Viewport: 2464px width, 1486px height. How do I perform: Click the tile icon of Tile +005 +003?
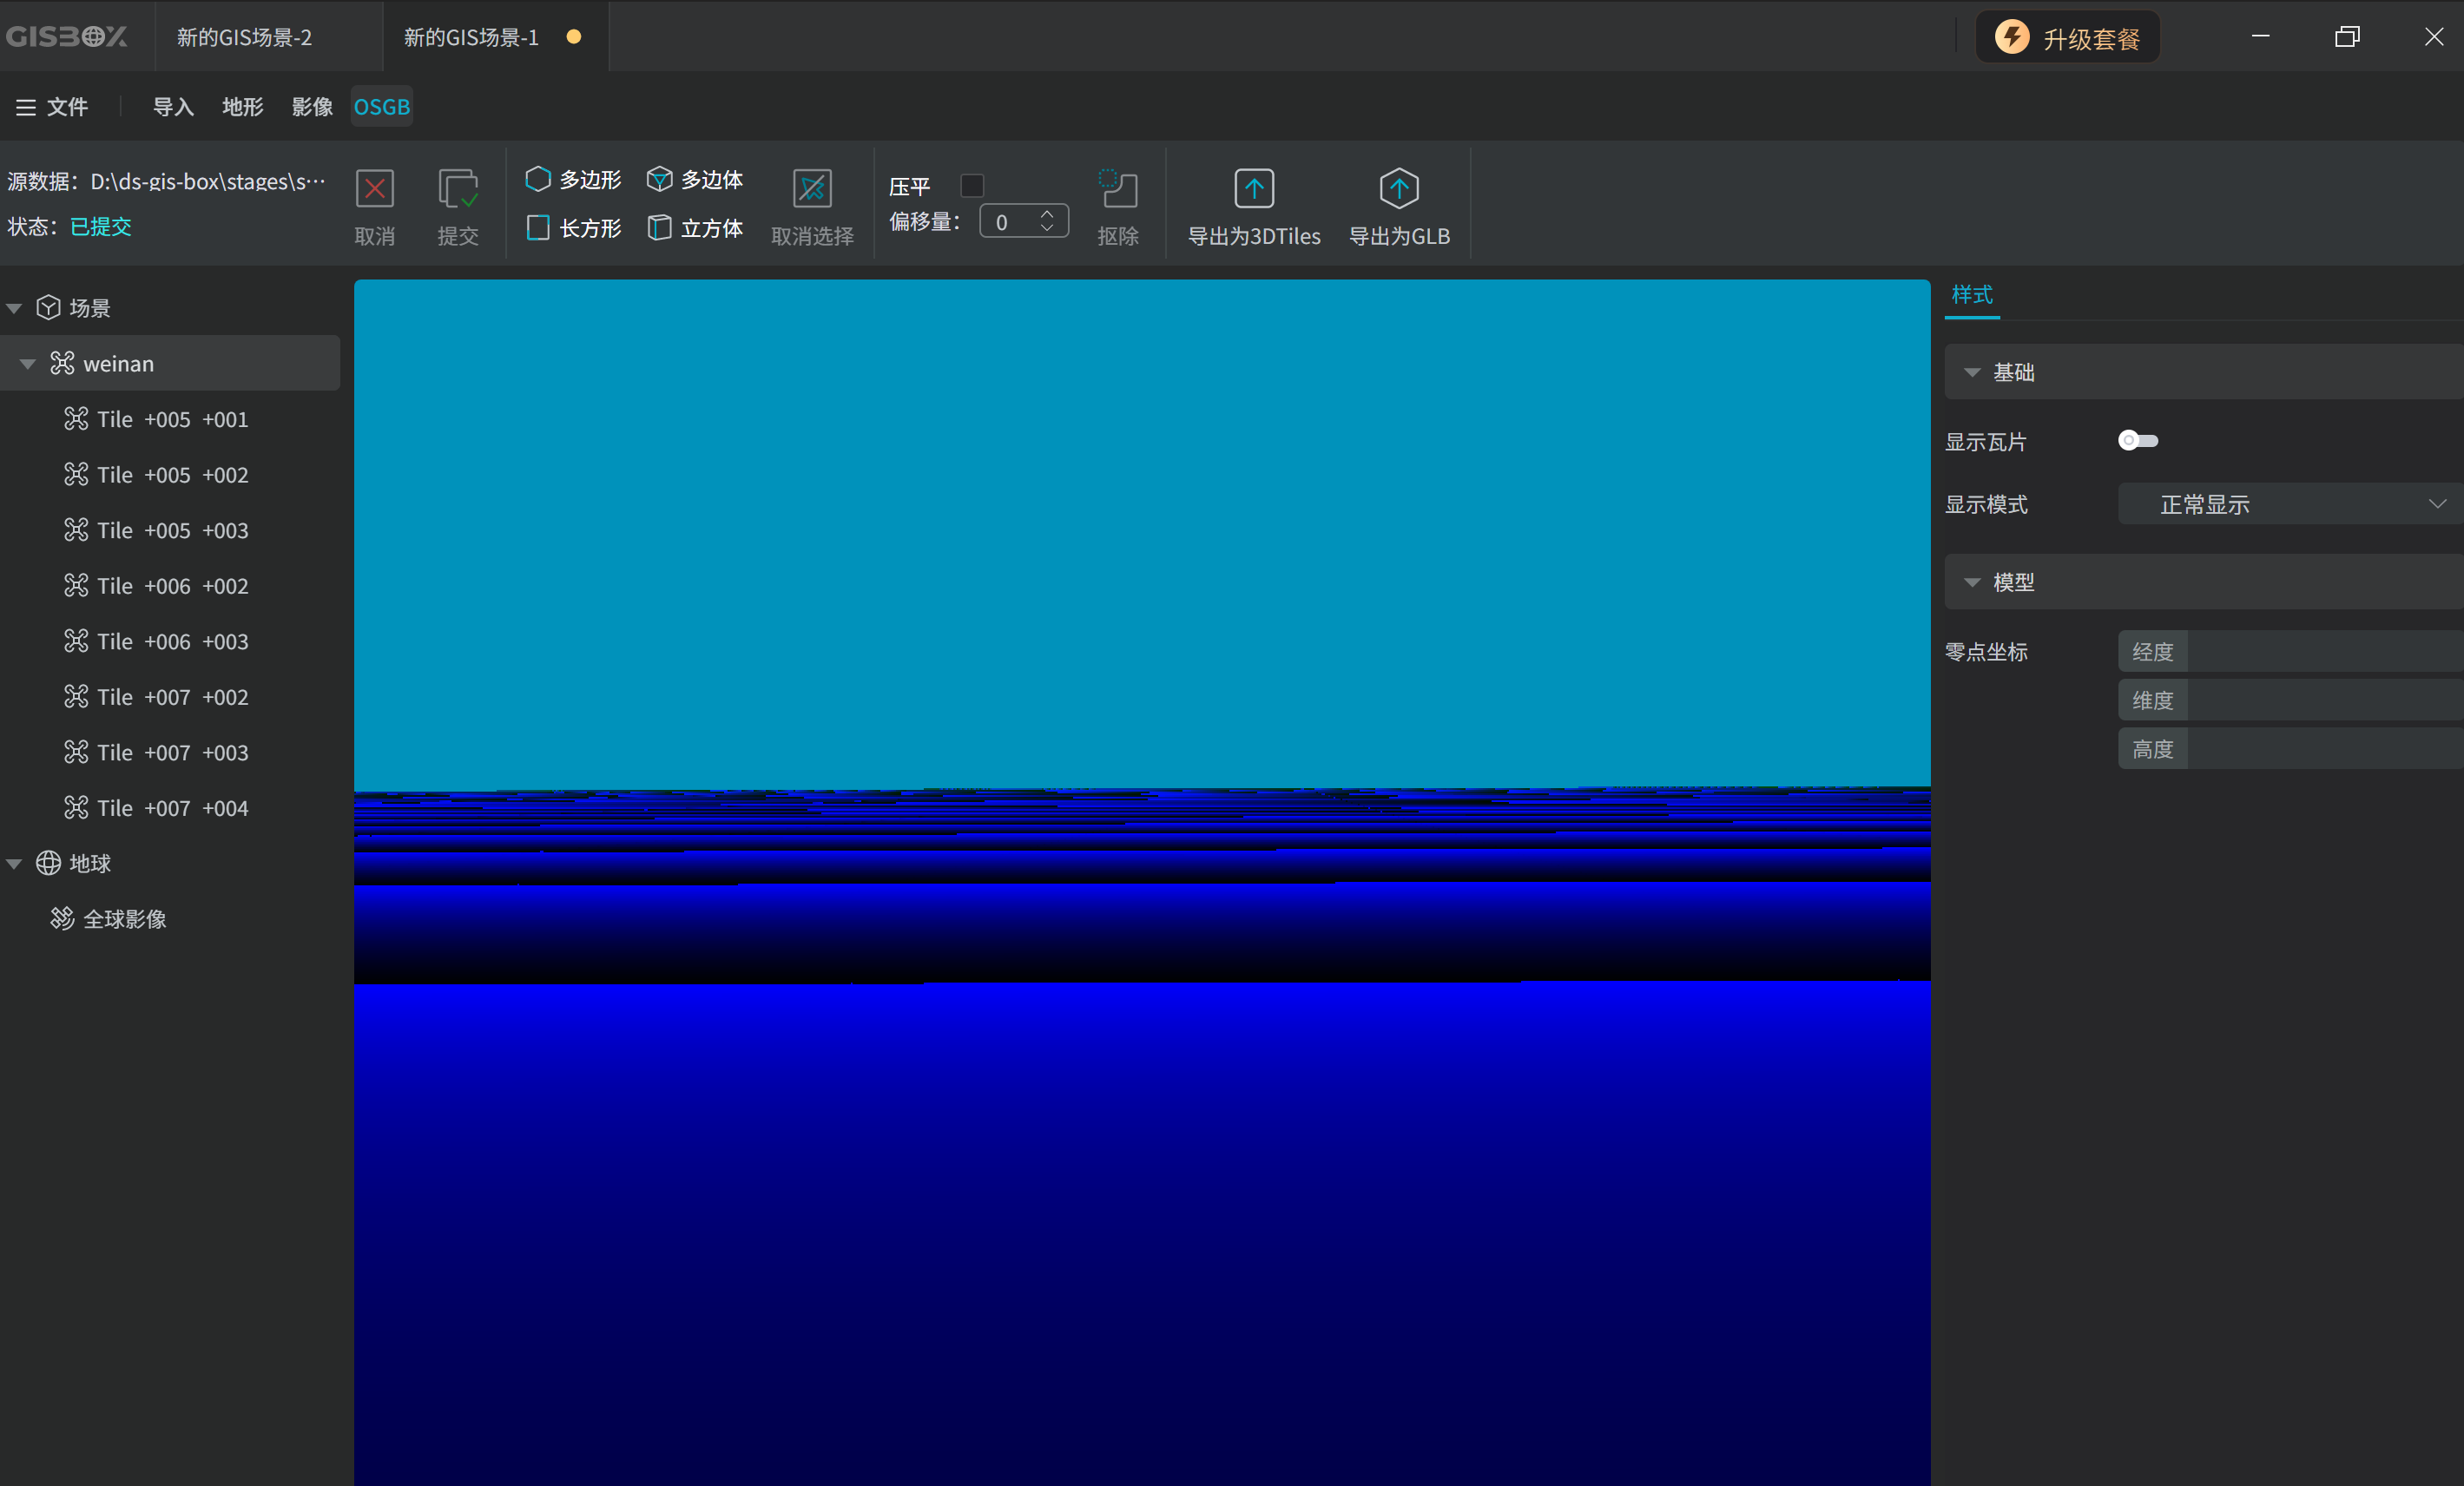coord(76,530)
